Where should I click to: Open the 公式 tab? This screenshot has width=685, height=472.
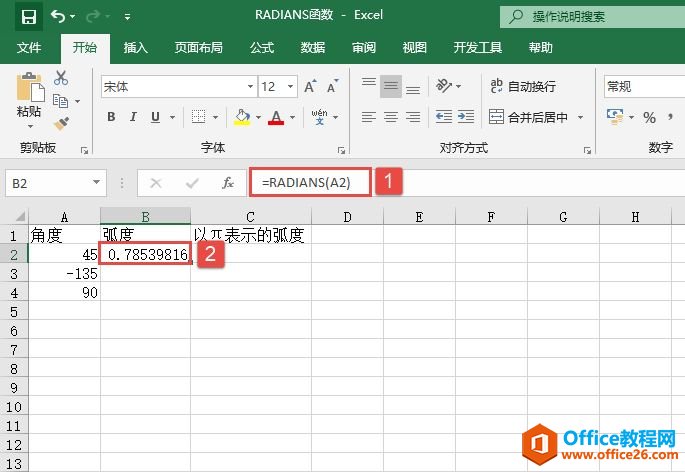tap(262, 47)
